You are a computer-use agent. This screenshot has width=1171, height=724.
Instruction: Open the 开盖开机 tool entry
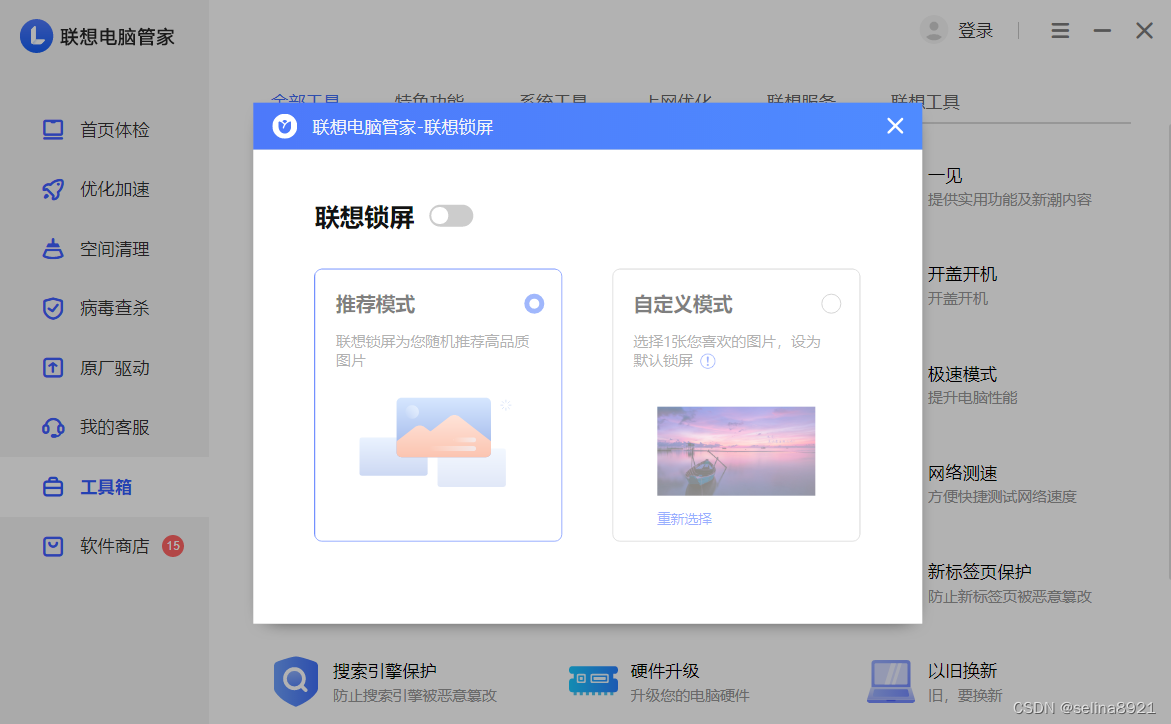click(963, 285)
